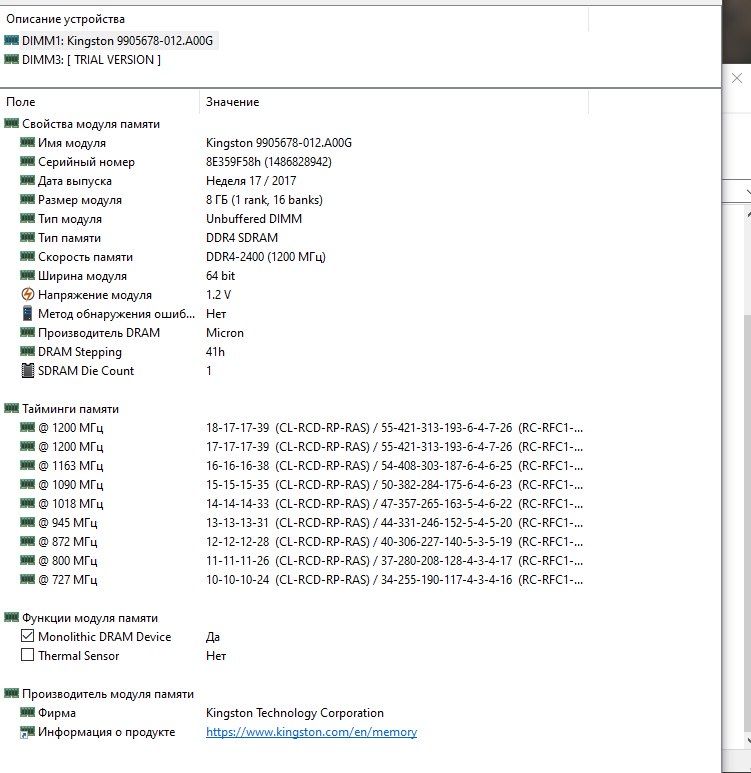
Task: Select the value DDR4-2400 (1200 МГц)
Action: coord(266,256)
